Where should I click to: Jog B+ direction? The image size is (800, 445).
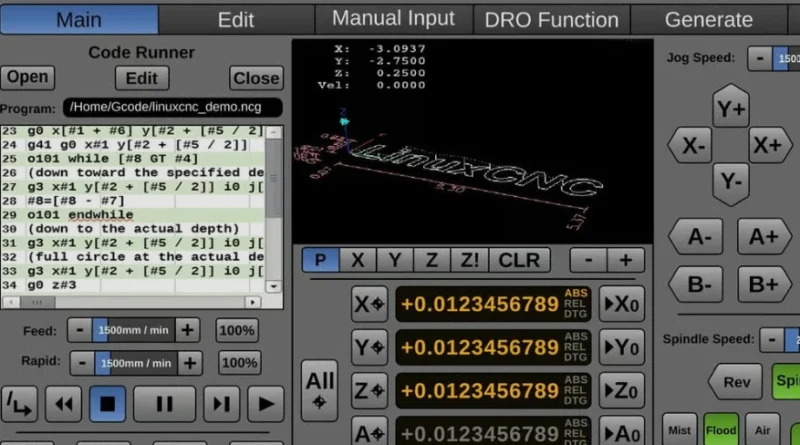click(x=764, y=284)
